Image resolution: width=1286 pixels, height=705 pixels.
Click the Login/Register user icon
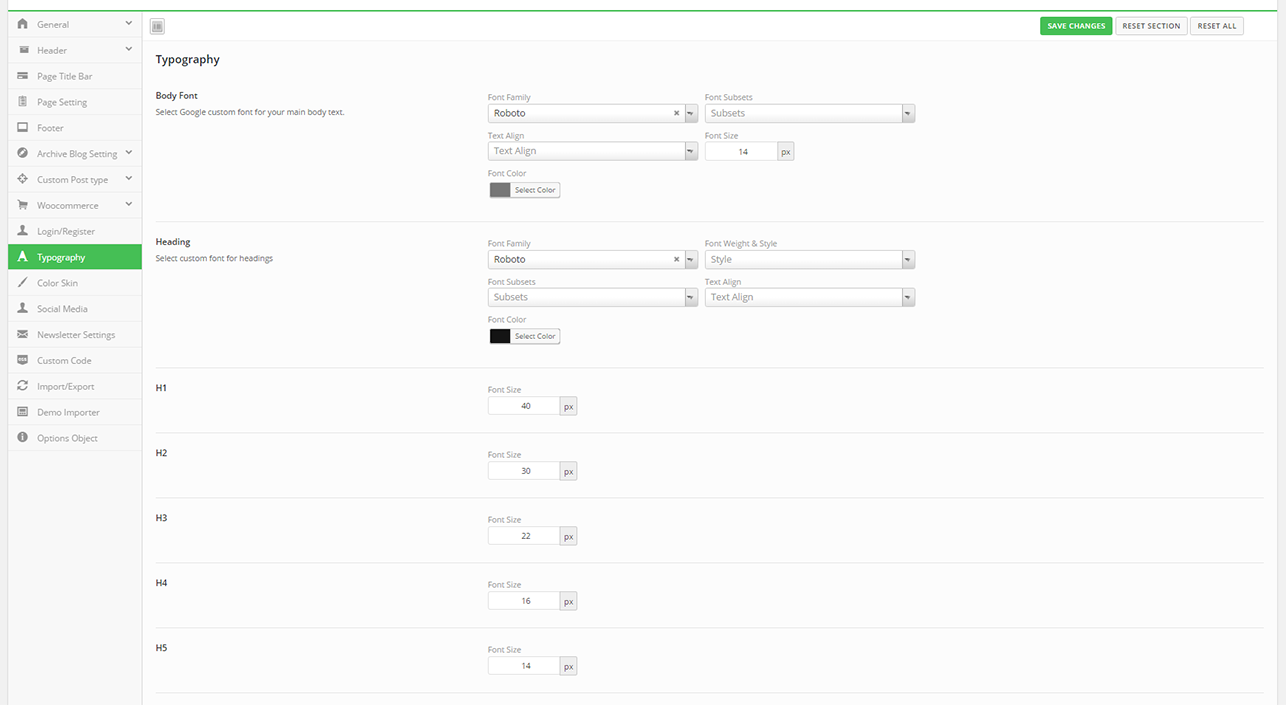(22, 230)
